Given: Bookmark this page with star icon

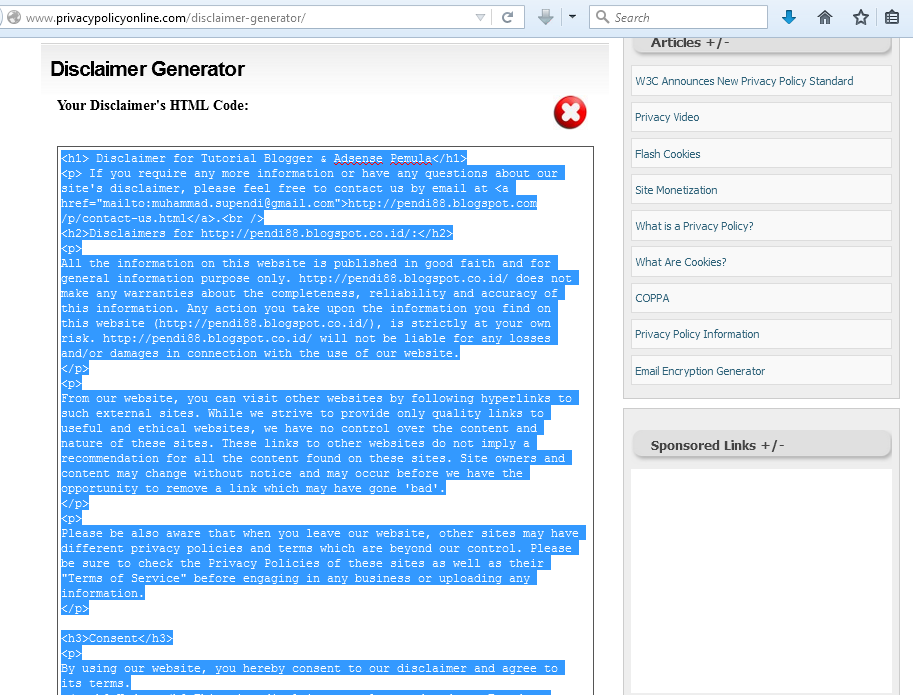Looking at the screenshot, I should [861, 17].
